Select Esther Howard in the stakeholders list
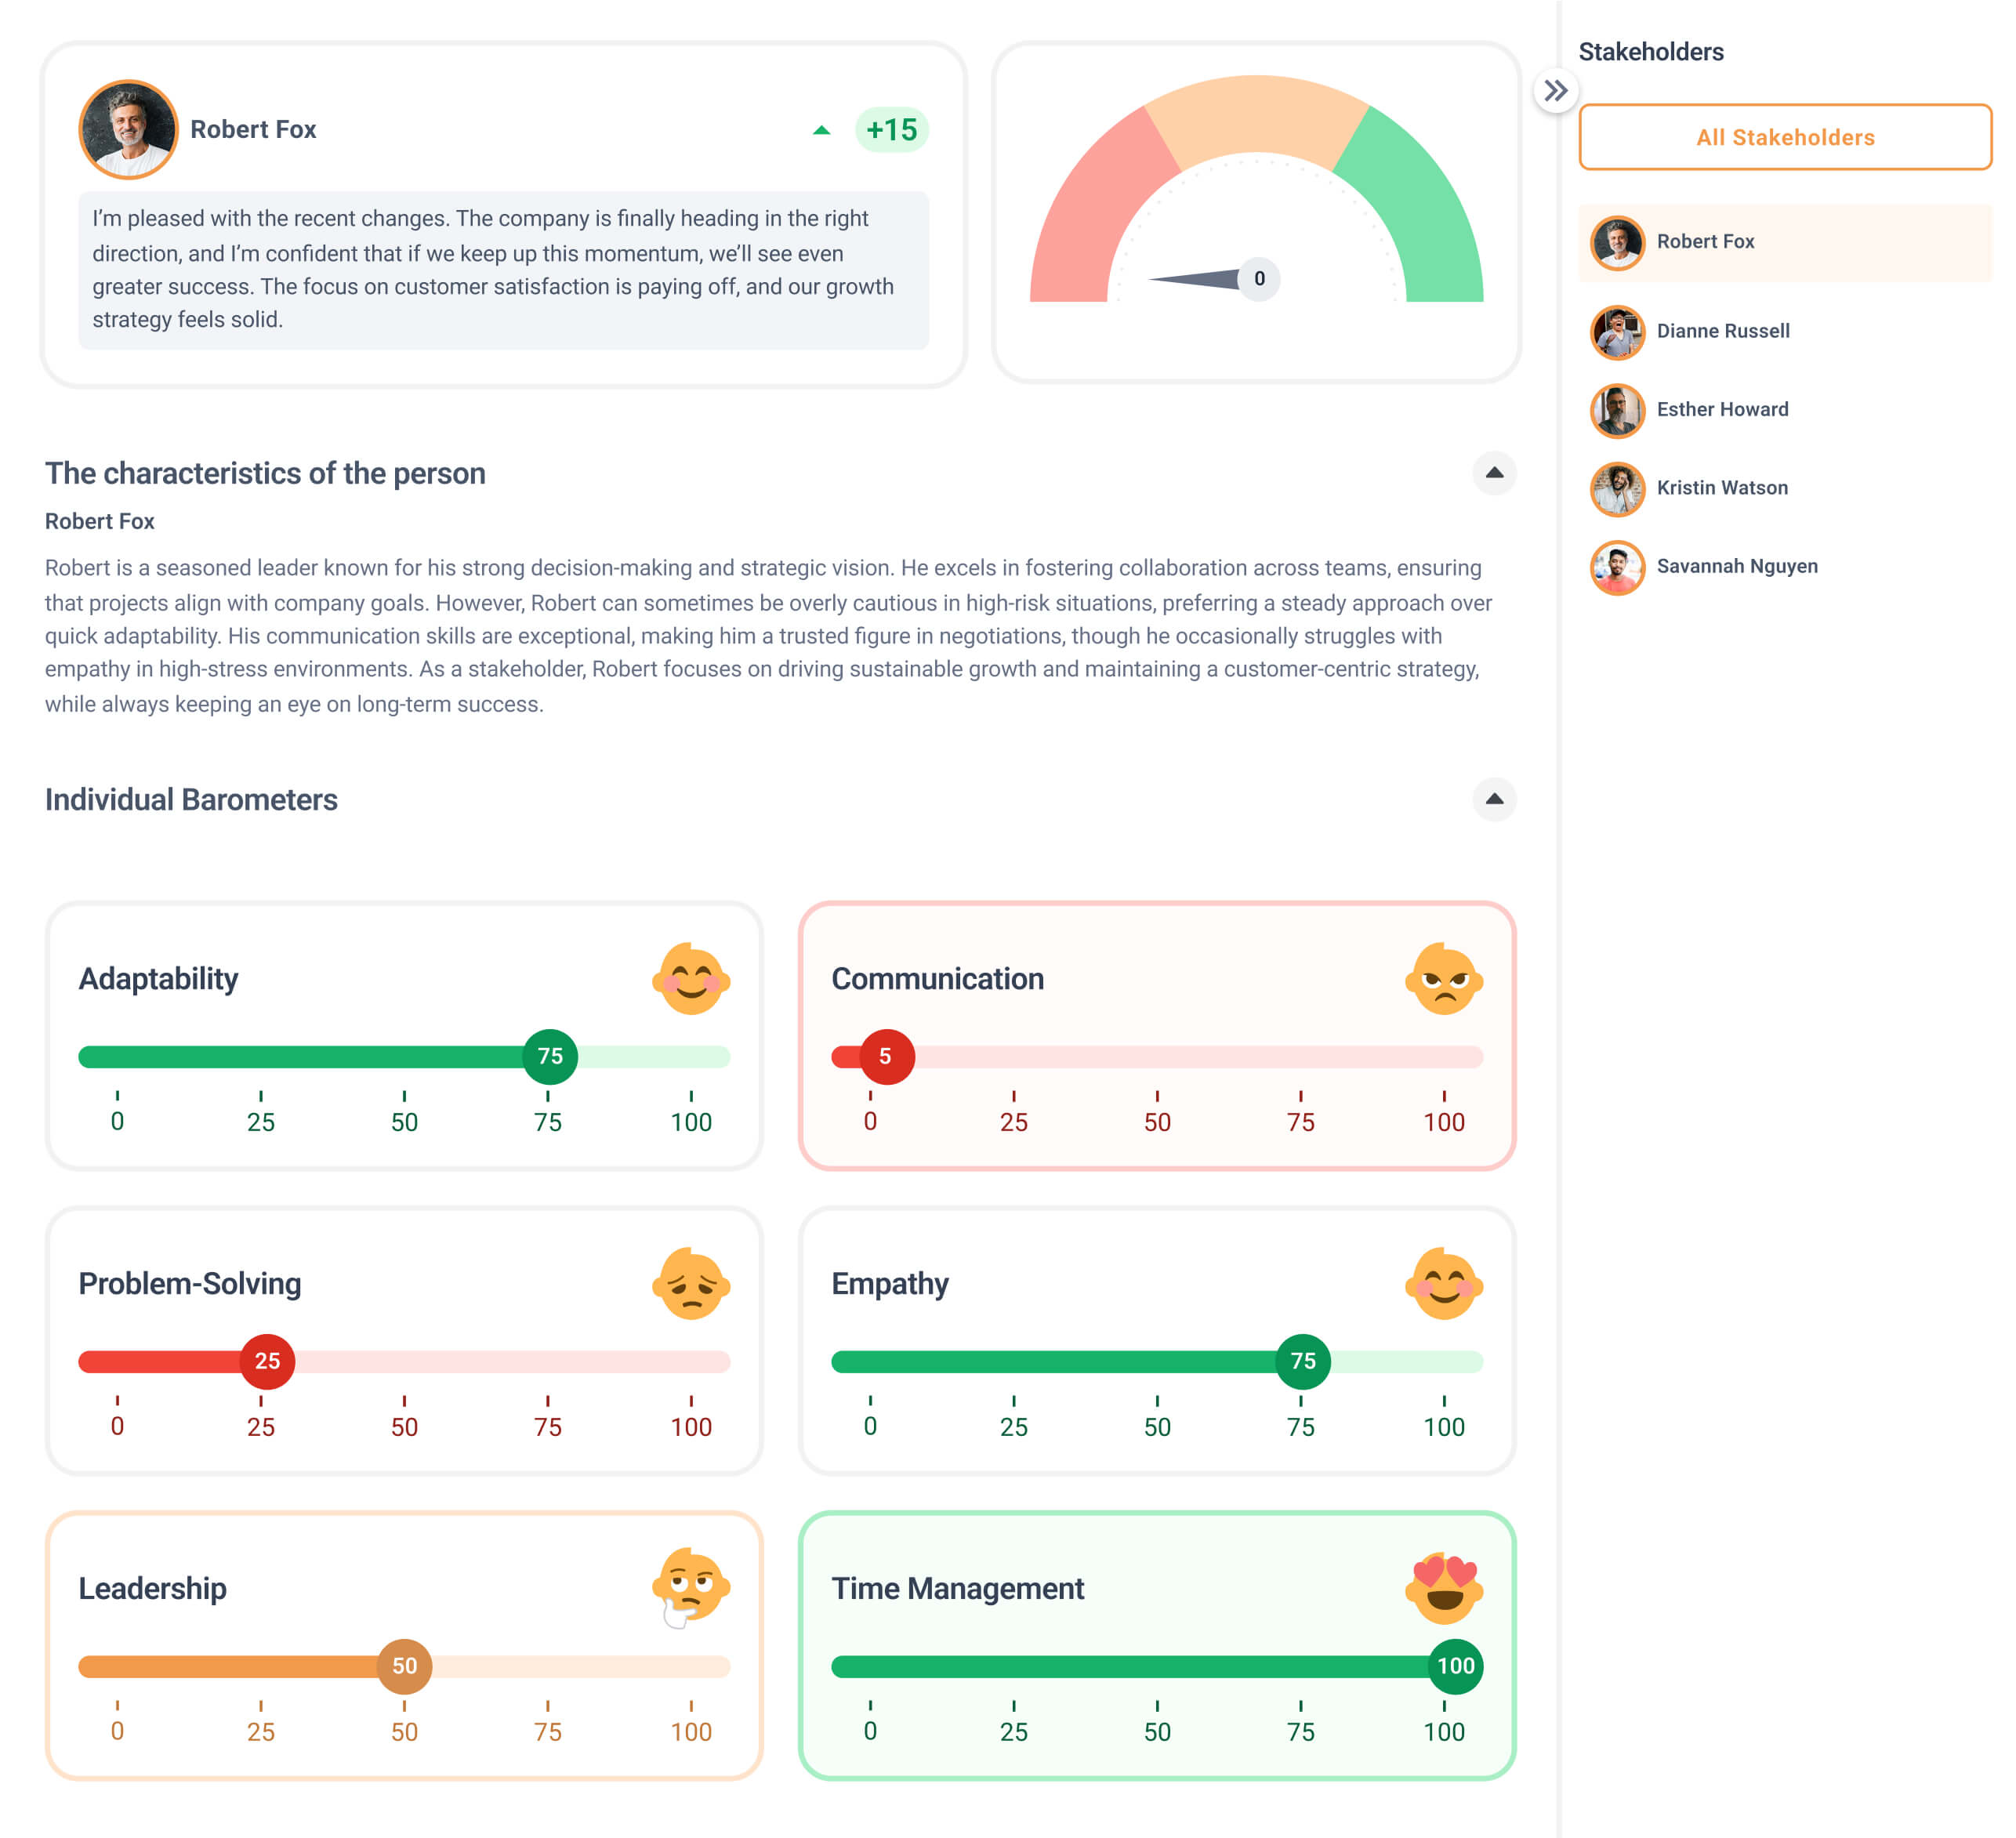 point(1785,410)
